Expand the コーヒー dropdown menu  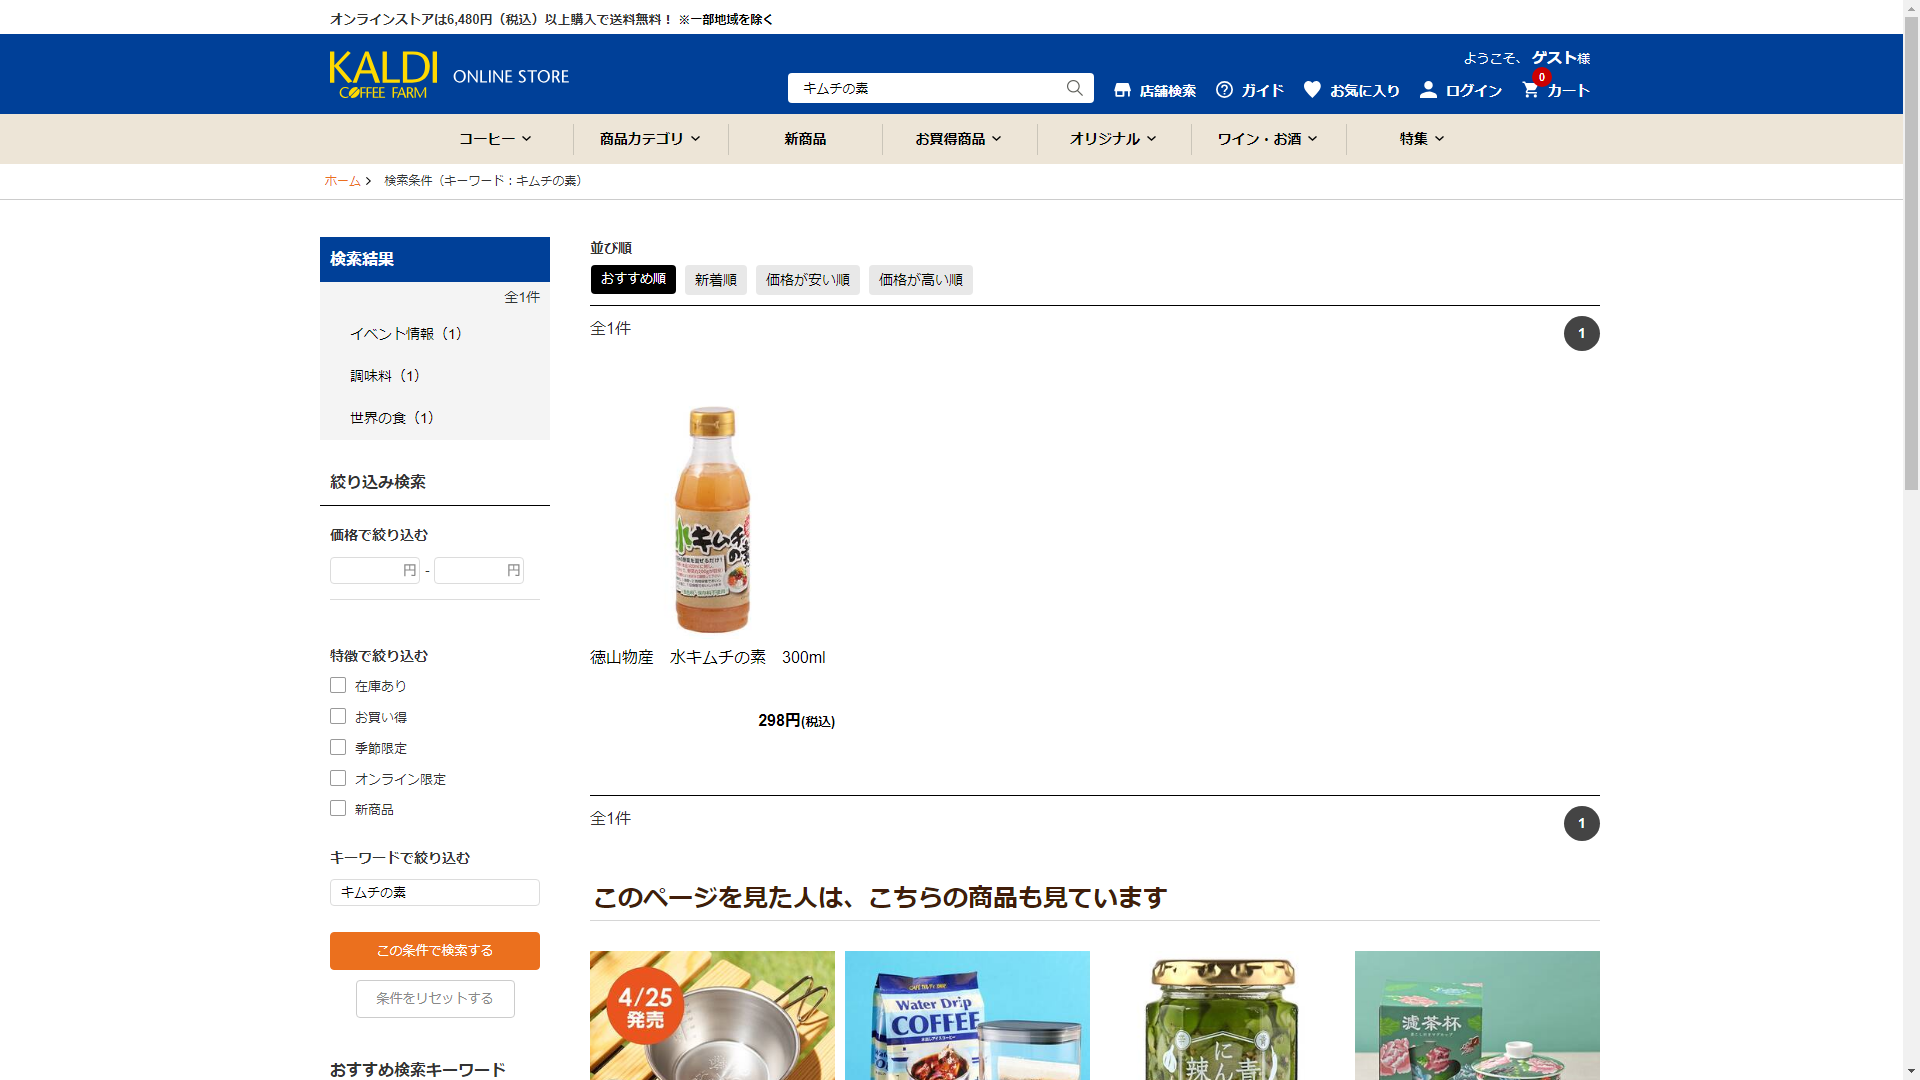tap(495, 139)
